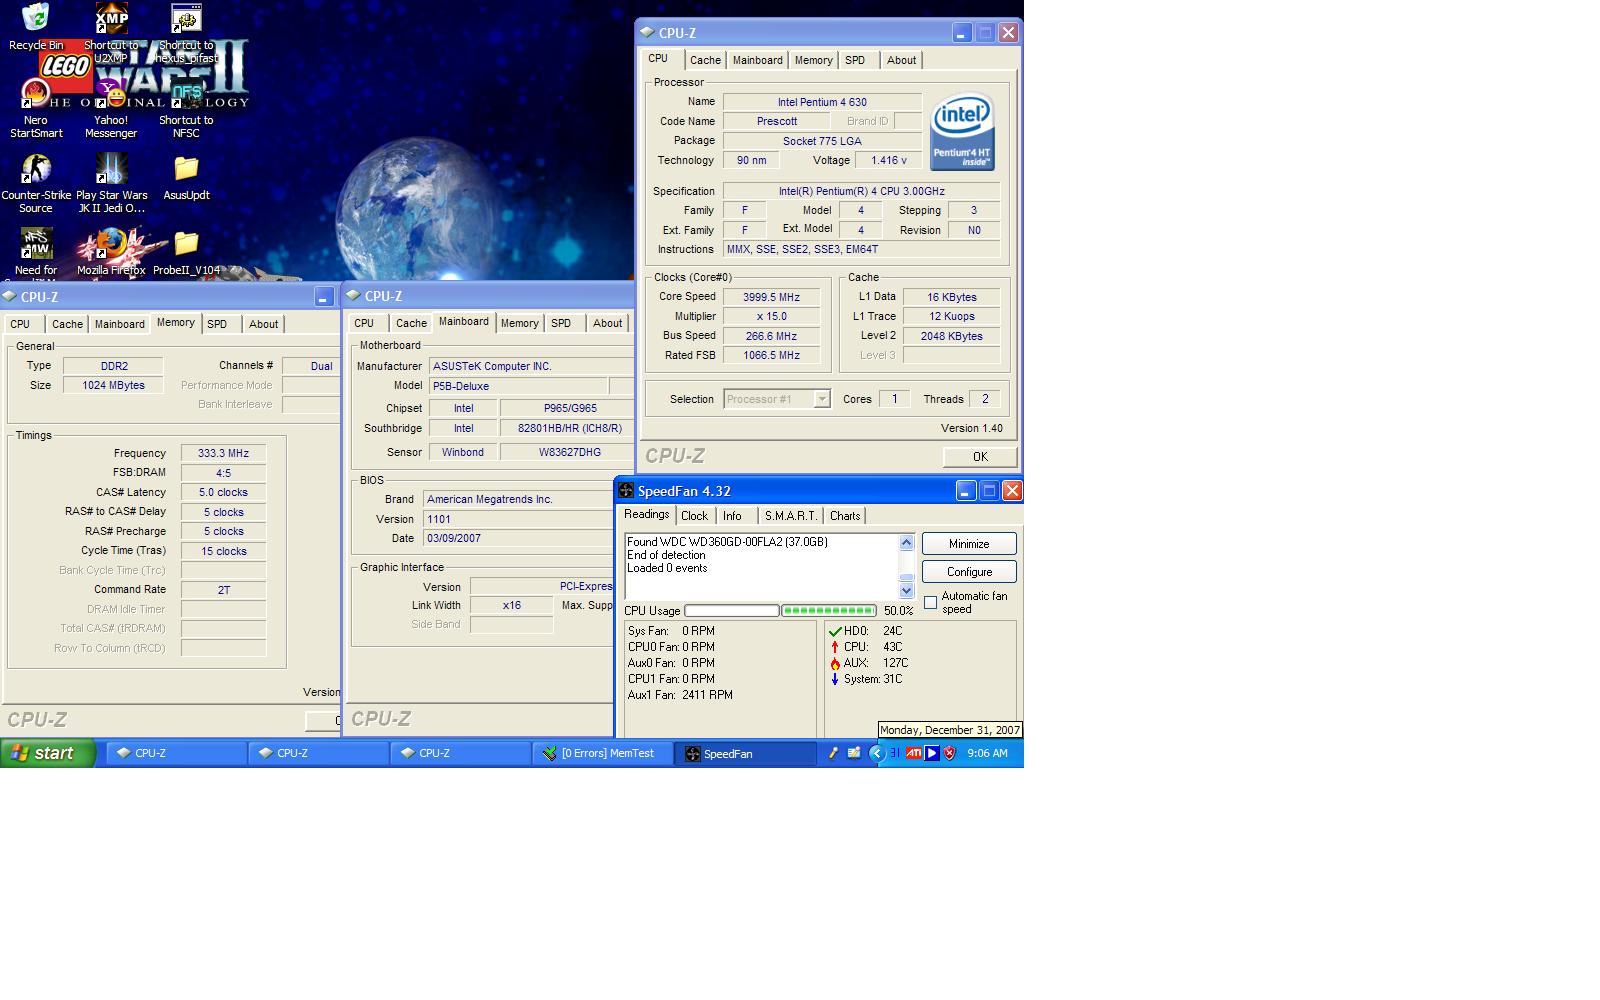The image size is (1600, 1000).
Task: Select the Need for Speed MW shortcut
Action: tap(36, 244)
